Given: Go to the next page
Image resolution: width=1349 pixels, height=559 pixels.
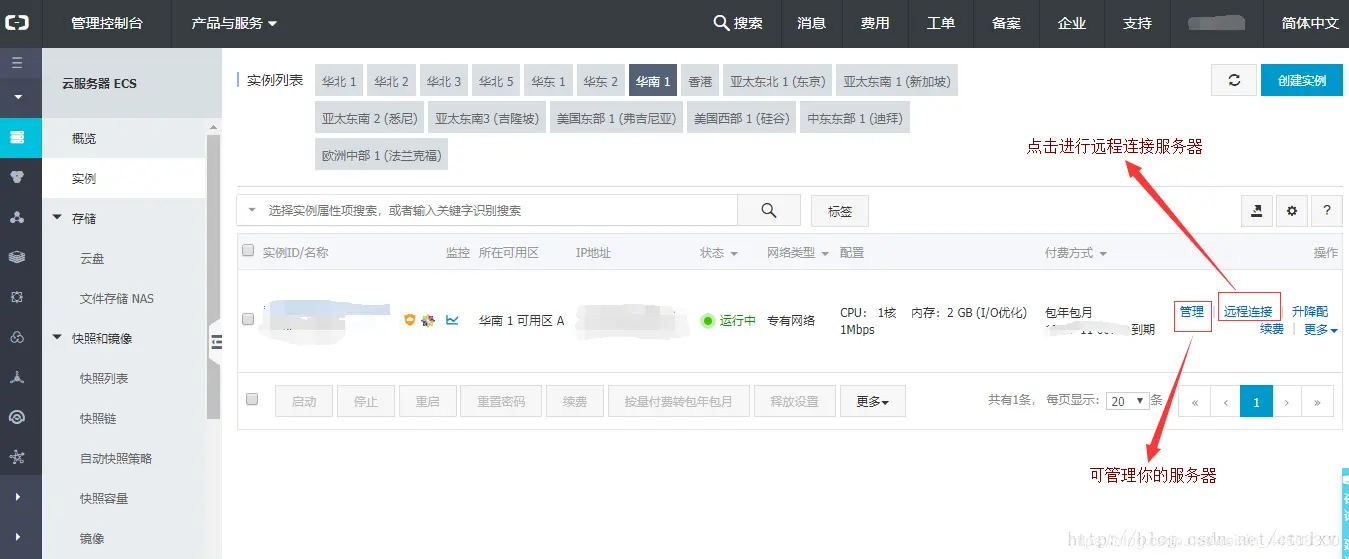Looking at the screenshot, I should point(1286,402).
